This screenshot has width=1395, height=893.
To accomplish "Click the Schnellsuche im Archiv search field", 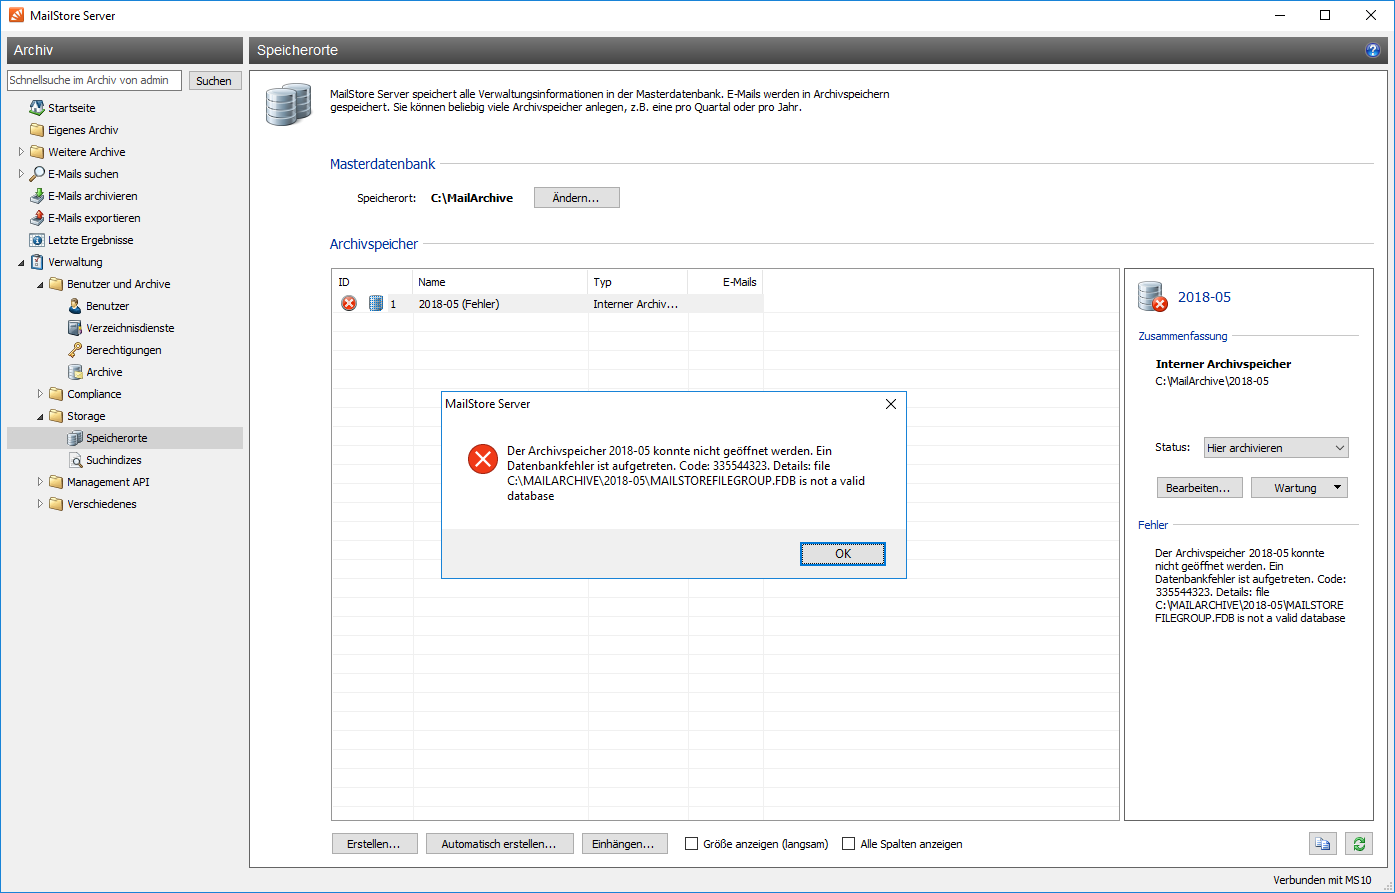I will (x=94, y=81).
